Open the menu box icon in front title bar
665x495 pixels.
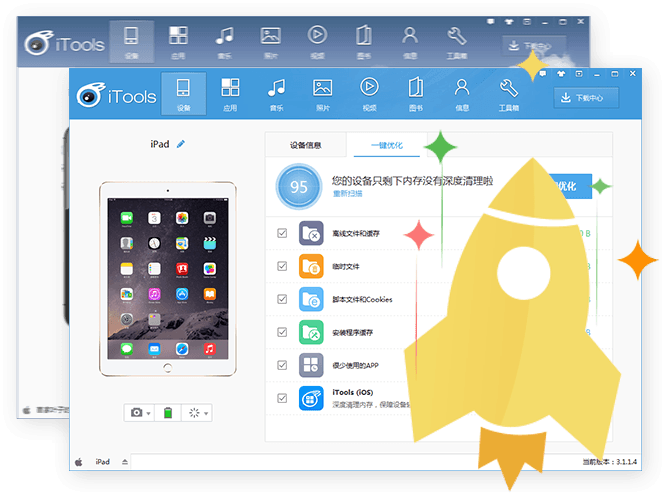pyautogui.click(x=579, y=74)
